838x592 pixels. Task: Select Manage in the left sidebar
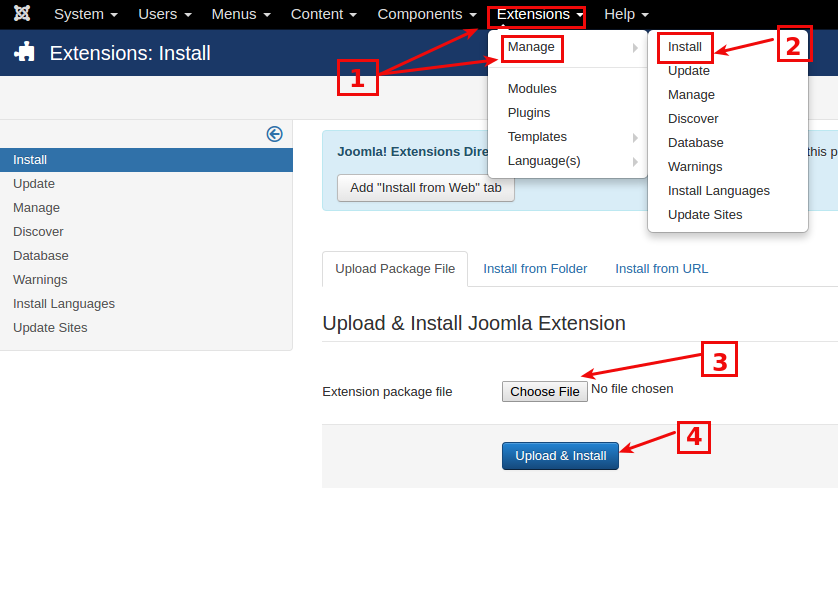(x=146, y=208)
